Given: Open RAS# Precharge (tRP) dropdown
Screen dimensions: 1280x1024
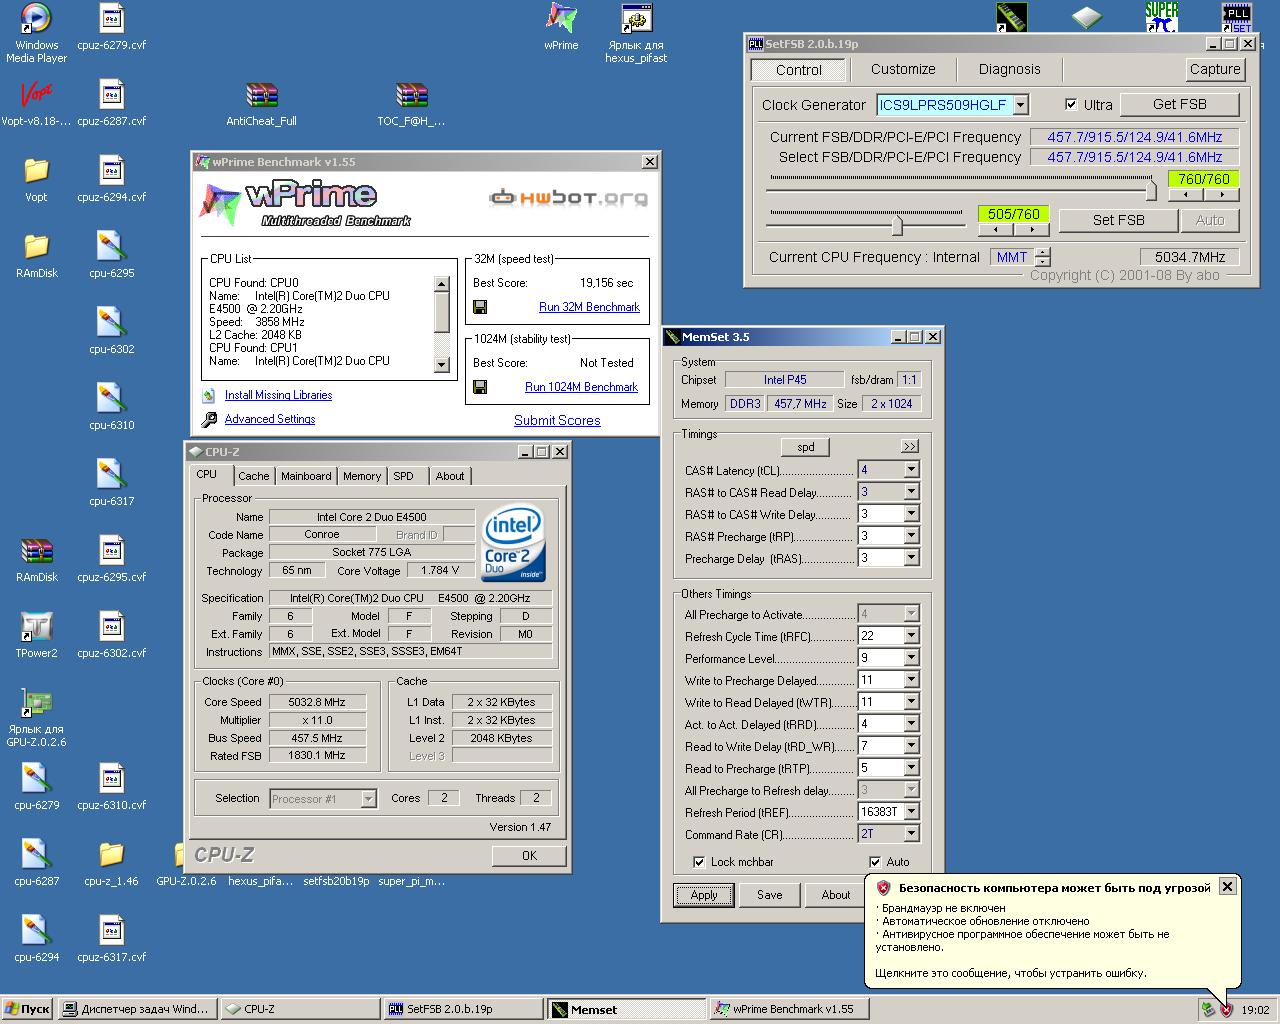Looking at the screenshot, I should pyautogui.click(x=911, y=536).
